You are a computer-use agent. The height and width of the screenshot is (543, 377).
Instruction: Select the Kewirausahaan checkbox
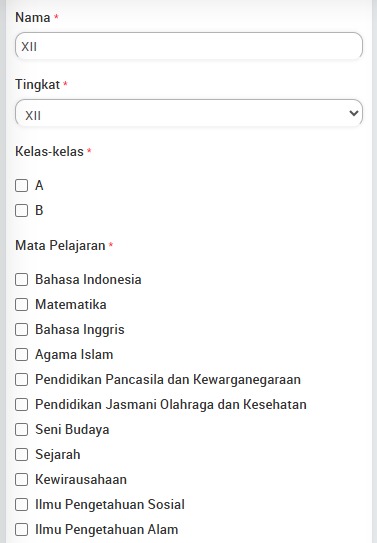tap(21, 479)
